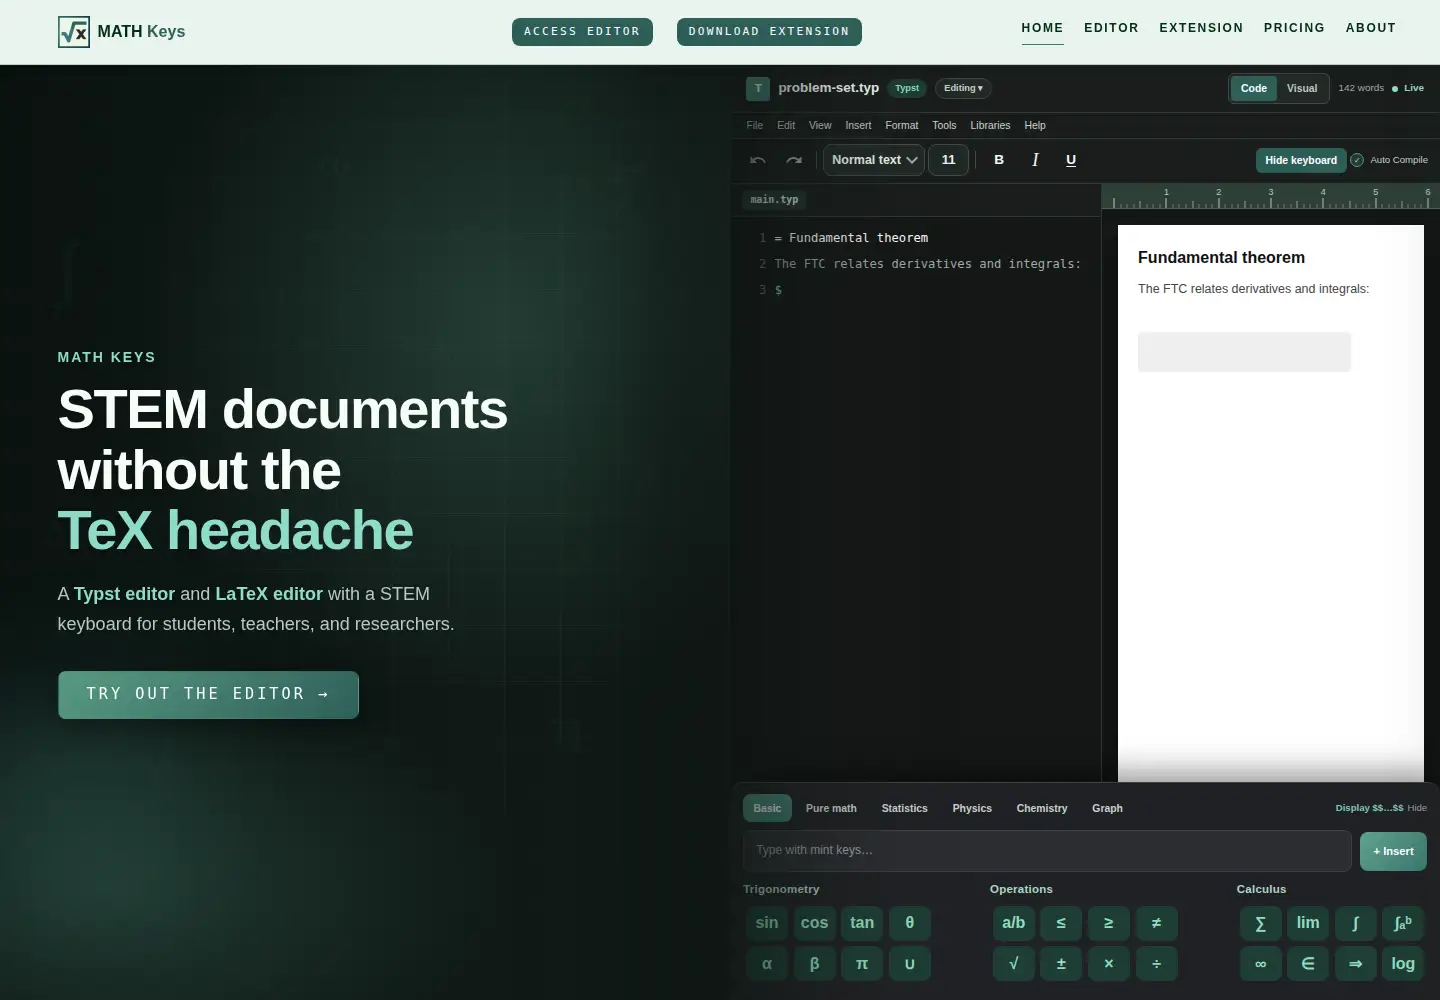Toggle underline formatting
1440x1000 pixels.
(x=1071, y=160)
